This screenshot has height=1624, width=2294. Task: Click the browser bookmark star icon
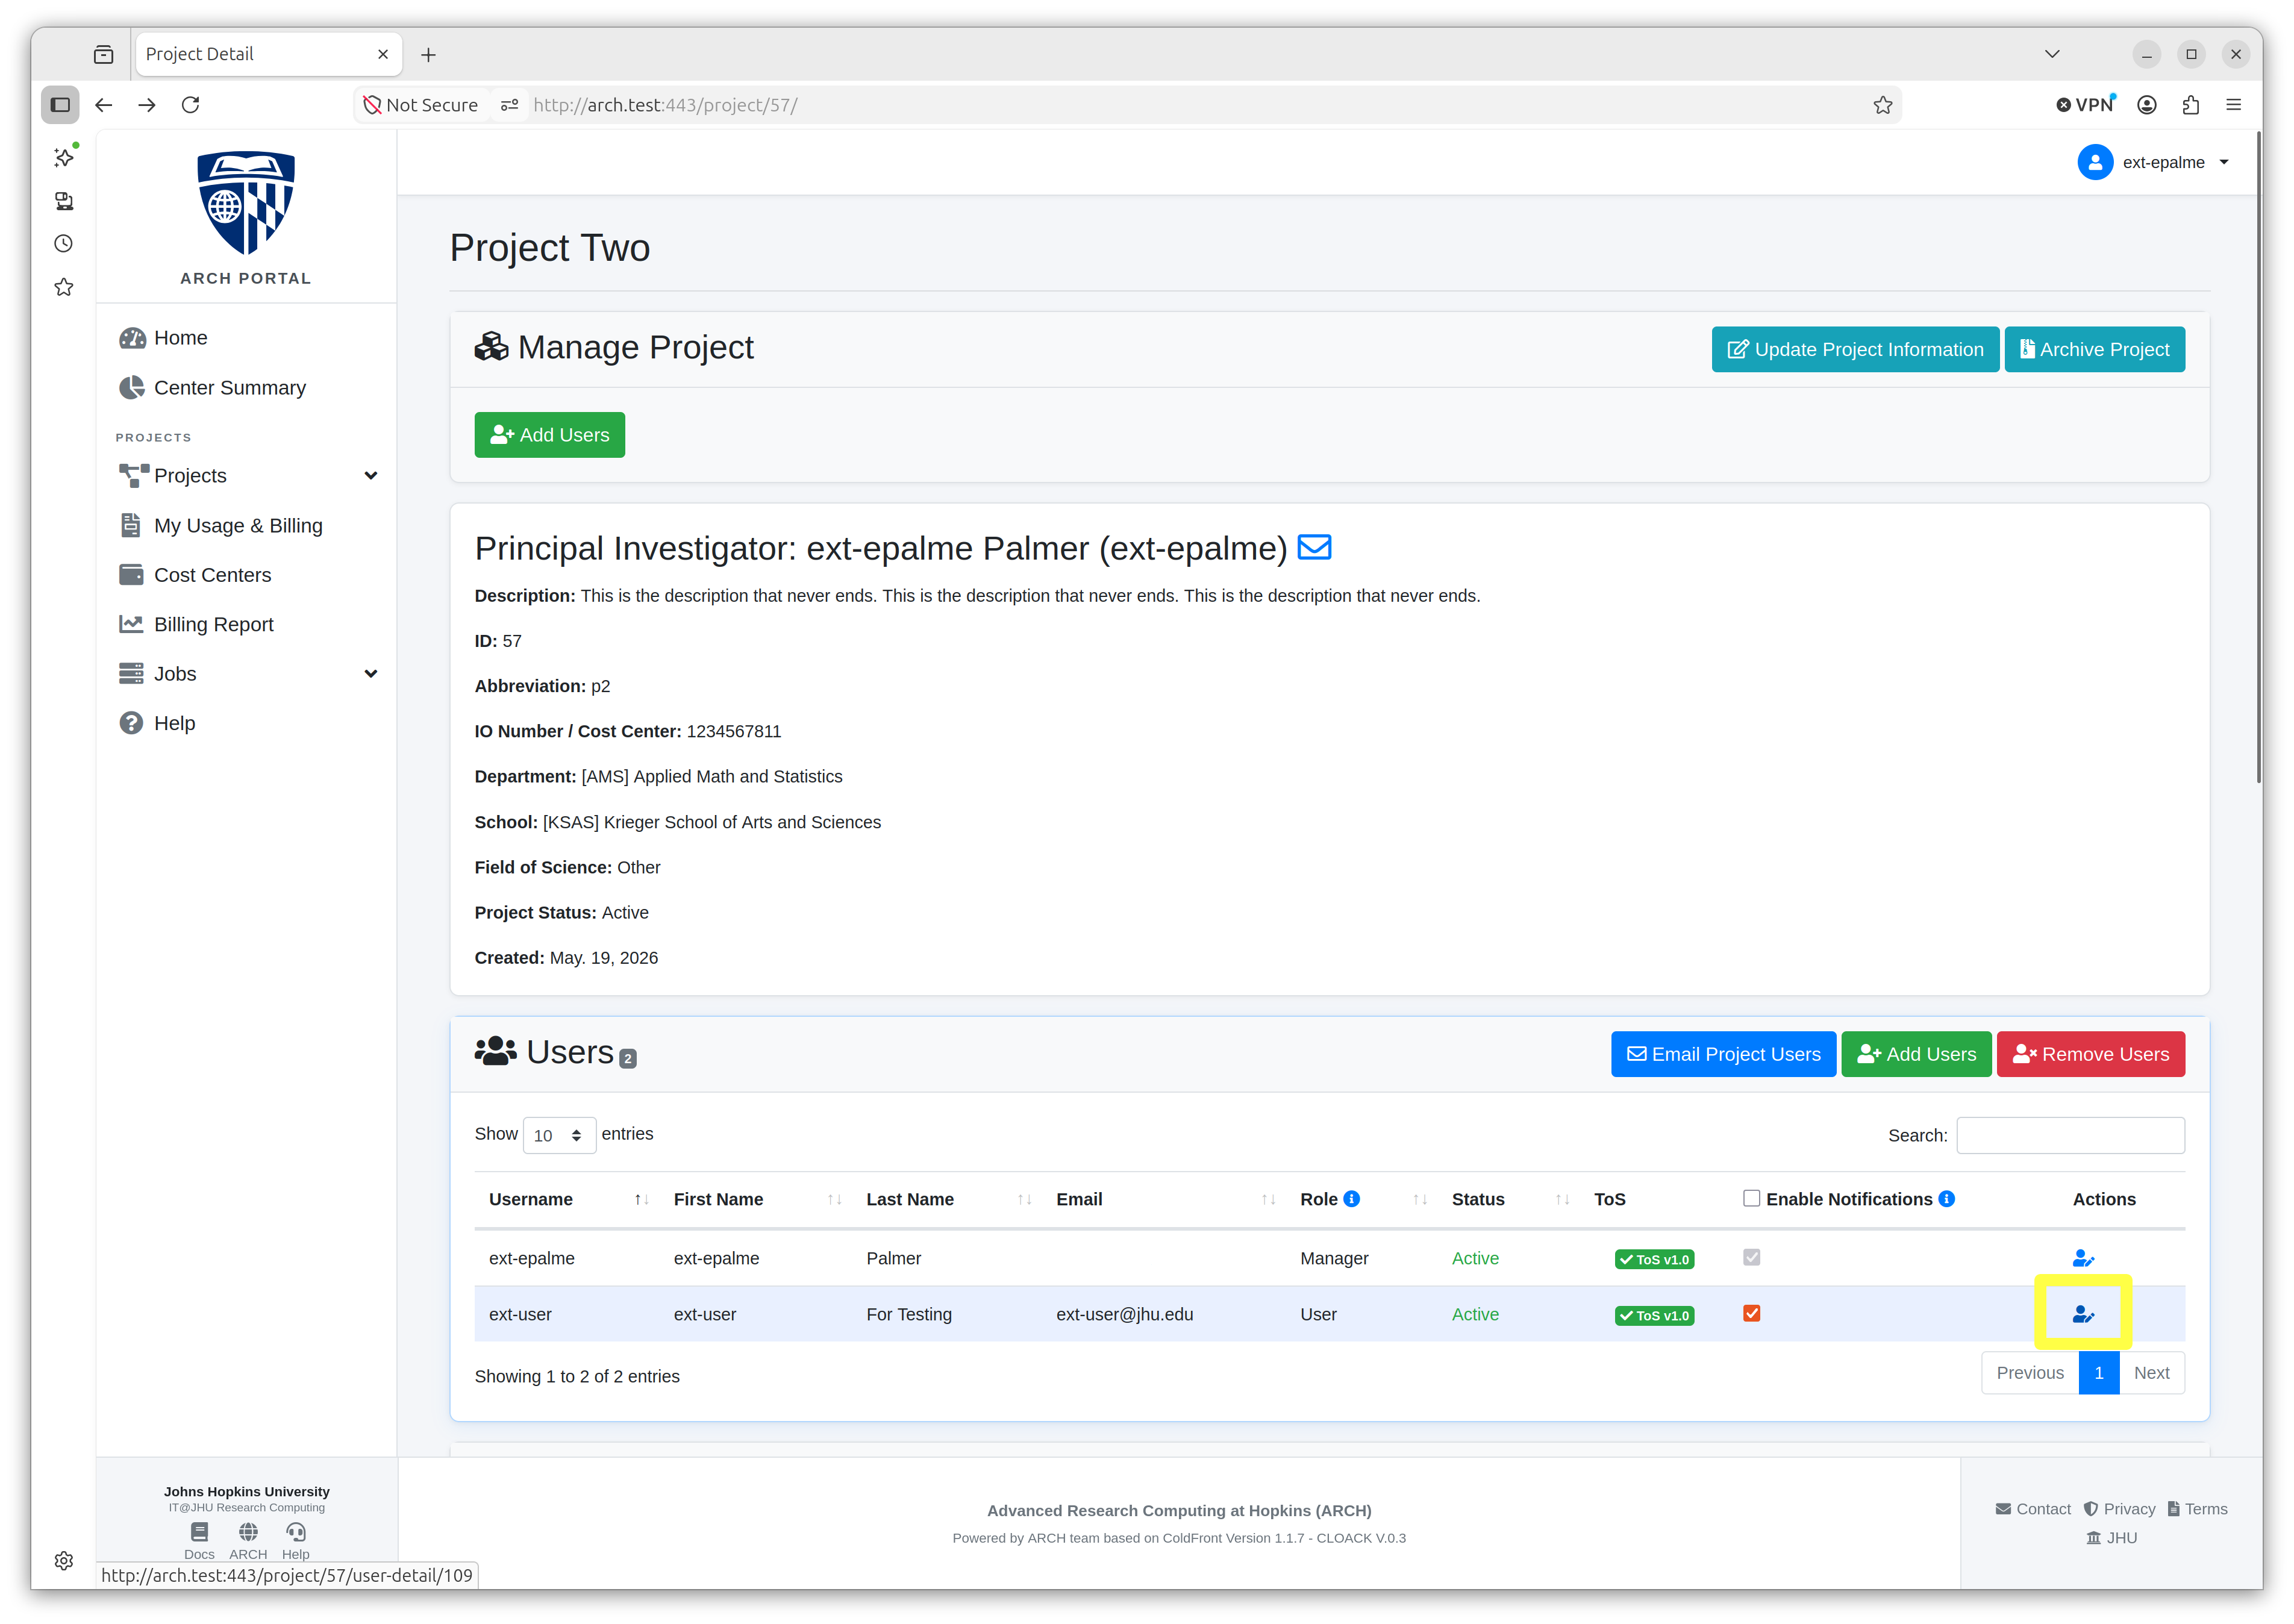1882,105
